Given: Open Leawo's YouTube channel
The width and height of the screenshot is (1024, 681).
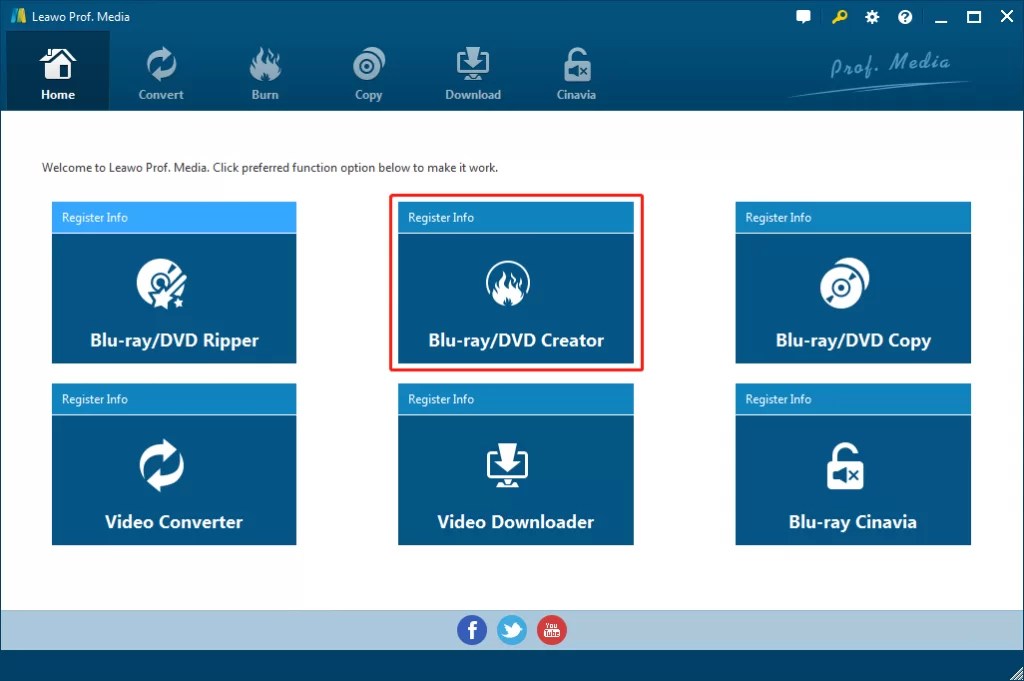Looking at the screenshot, I should [x=552, y=630].
